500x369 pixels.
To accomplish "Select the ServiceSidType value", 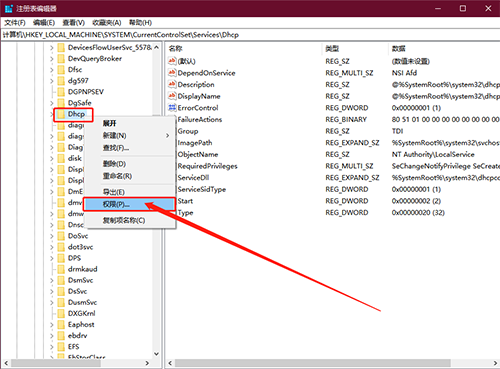I will pos(202,189).
